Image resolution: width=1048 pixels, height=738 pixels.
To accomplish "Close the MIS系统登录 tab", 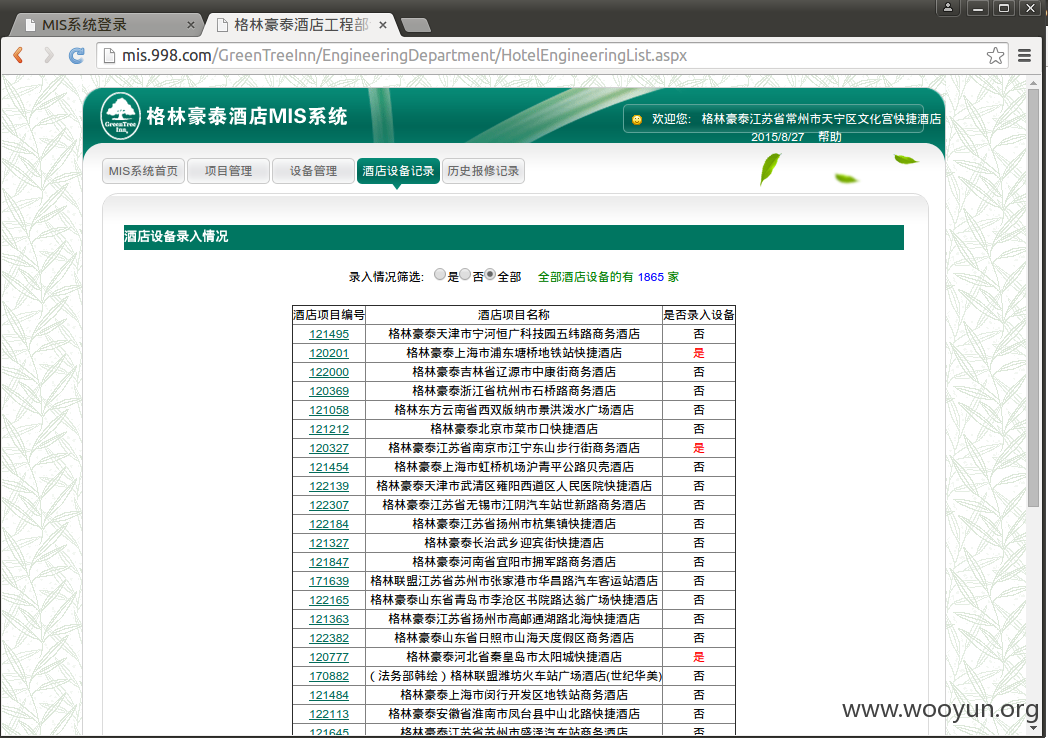I will (190, 25).
